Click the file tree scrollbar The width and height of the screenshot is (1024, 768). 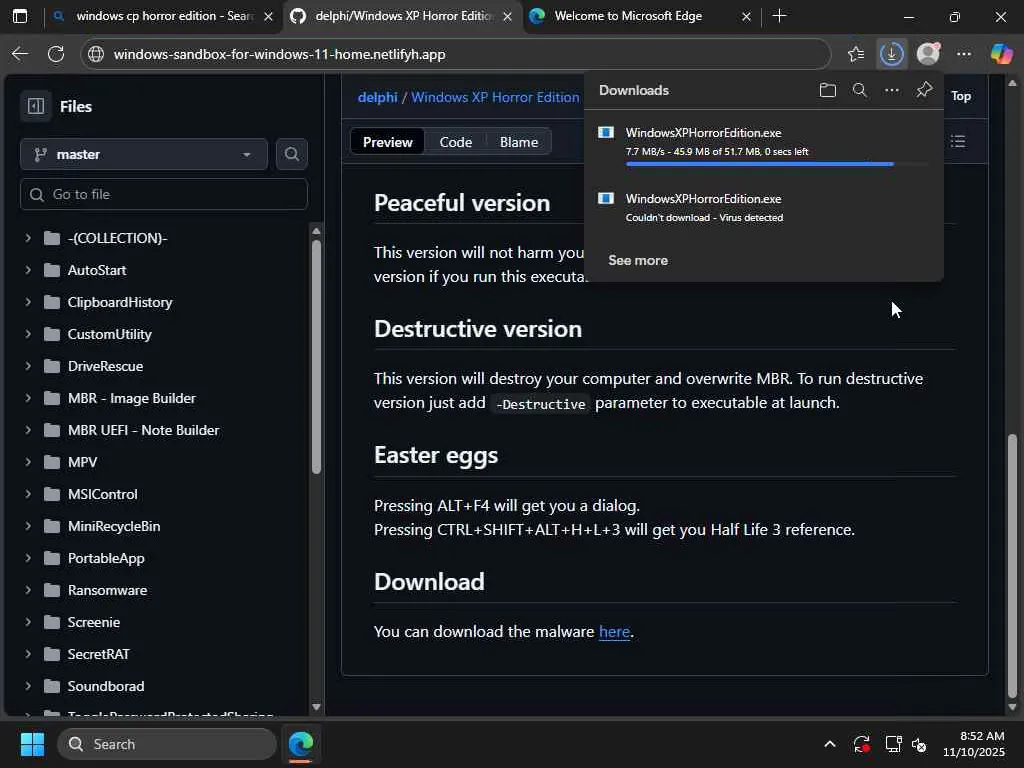pyautogui.click(x=316, y=357)
